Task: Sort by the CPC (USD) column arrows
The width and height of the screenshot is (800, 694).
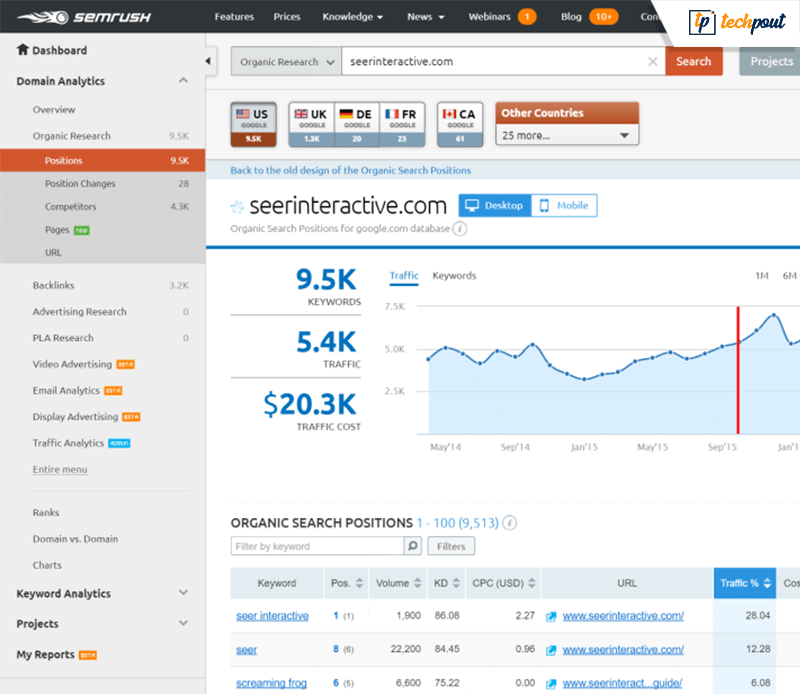Action: click(532, 583)
